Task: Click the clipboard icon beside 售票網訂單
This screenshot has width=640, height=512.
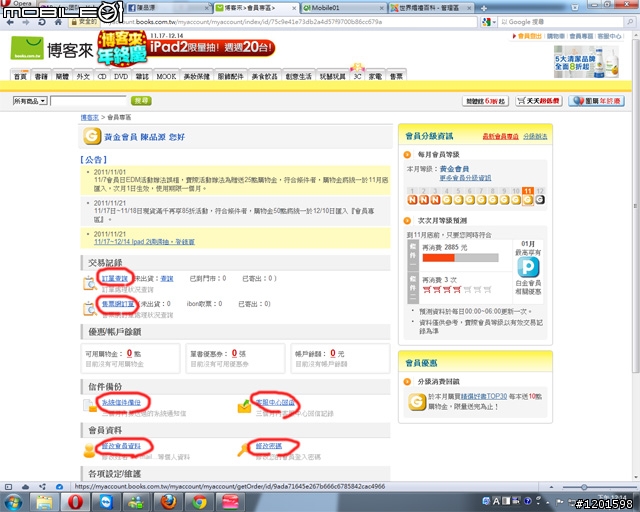Action: click(x=90, y=308)
